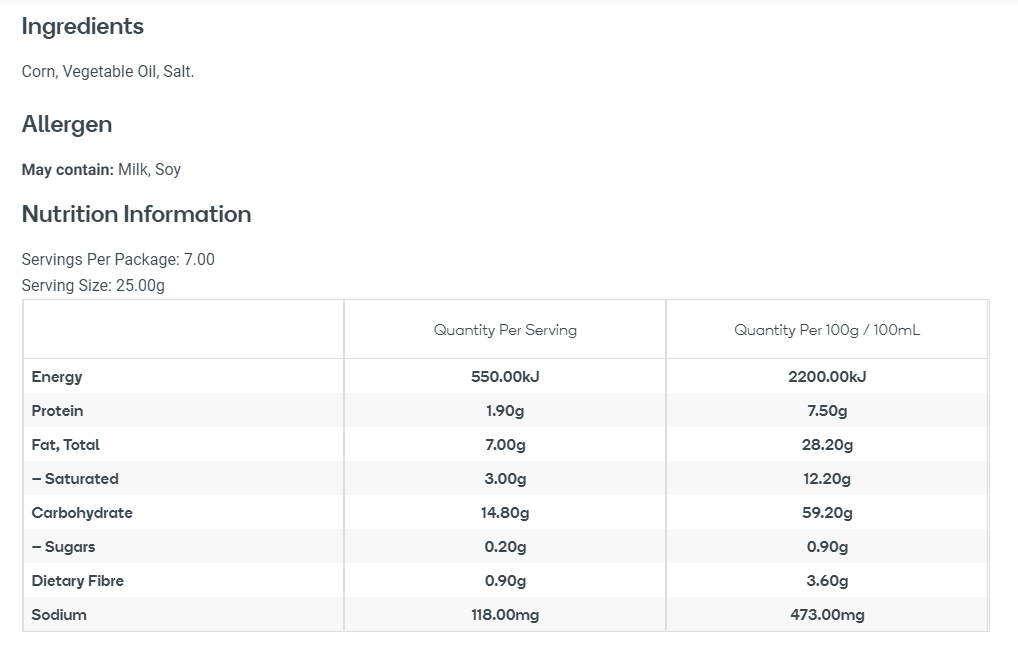Click the Quantity Per 100g / 100mL header
The width and height of the screenshot is (1018, 646).
pos(827,330)
